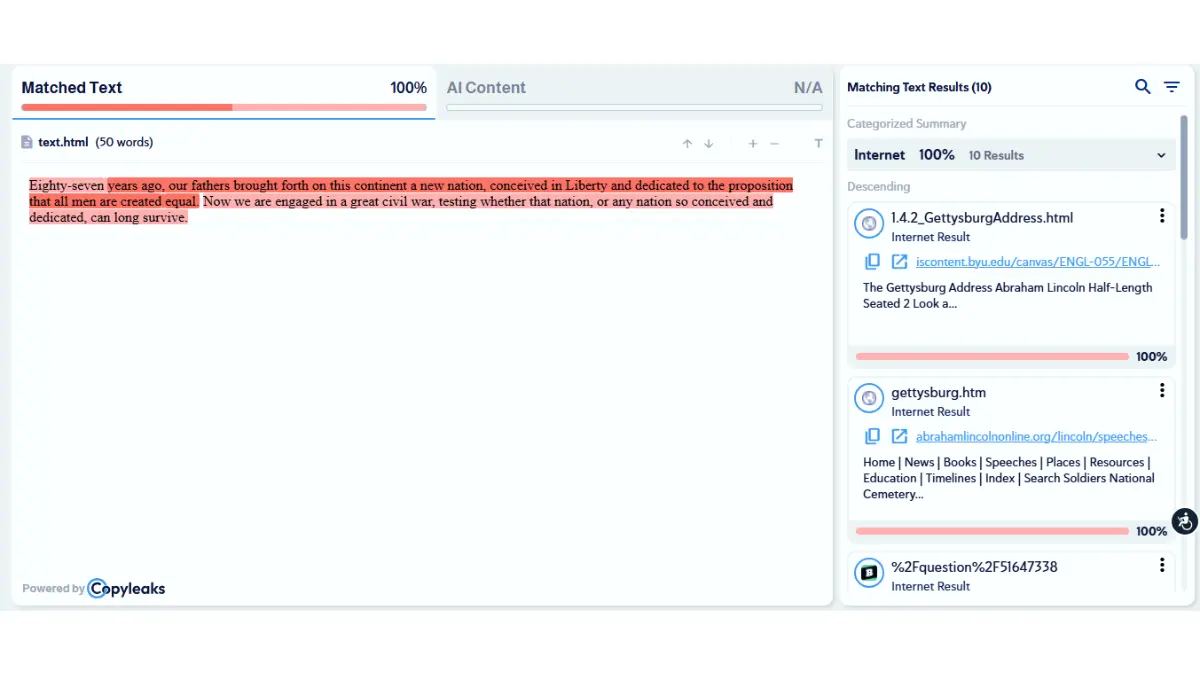
Task: Select the 1.4.2_GettysburgAddress.html result title
Action: tap(982, 217)
